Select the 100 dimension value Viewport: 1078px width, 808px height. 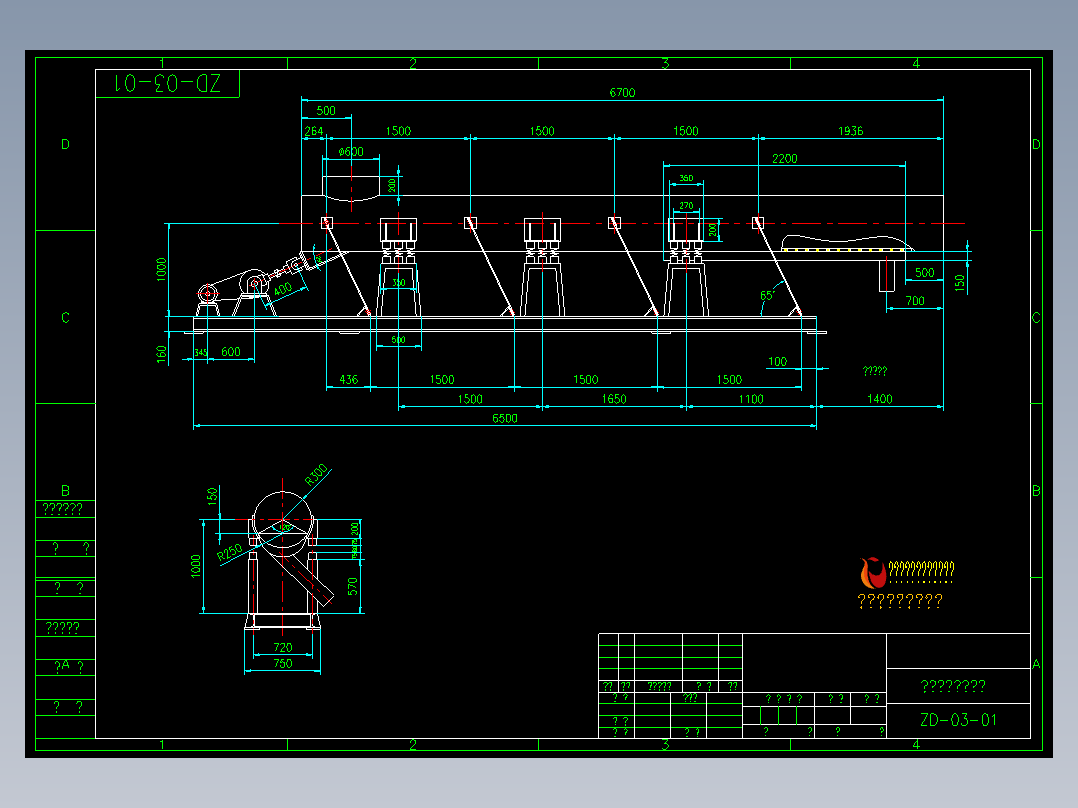(x=778, y=362)
